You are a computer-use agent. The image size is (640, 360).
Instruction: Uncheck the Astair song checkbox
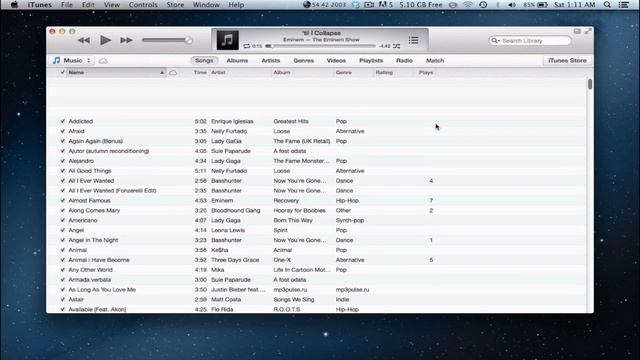(62, 300)
